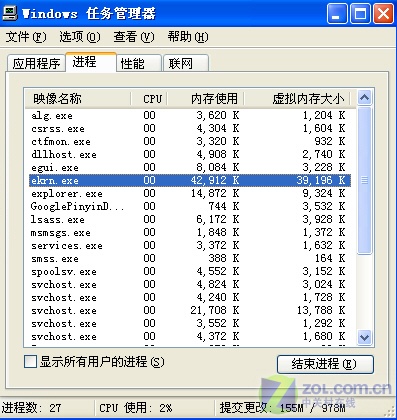Viewport: 397px width, 420px height.
Task: Select the dllhost.exe process
Action: 190,154
